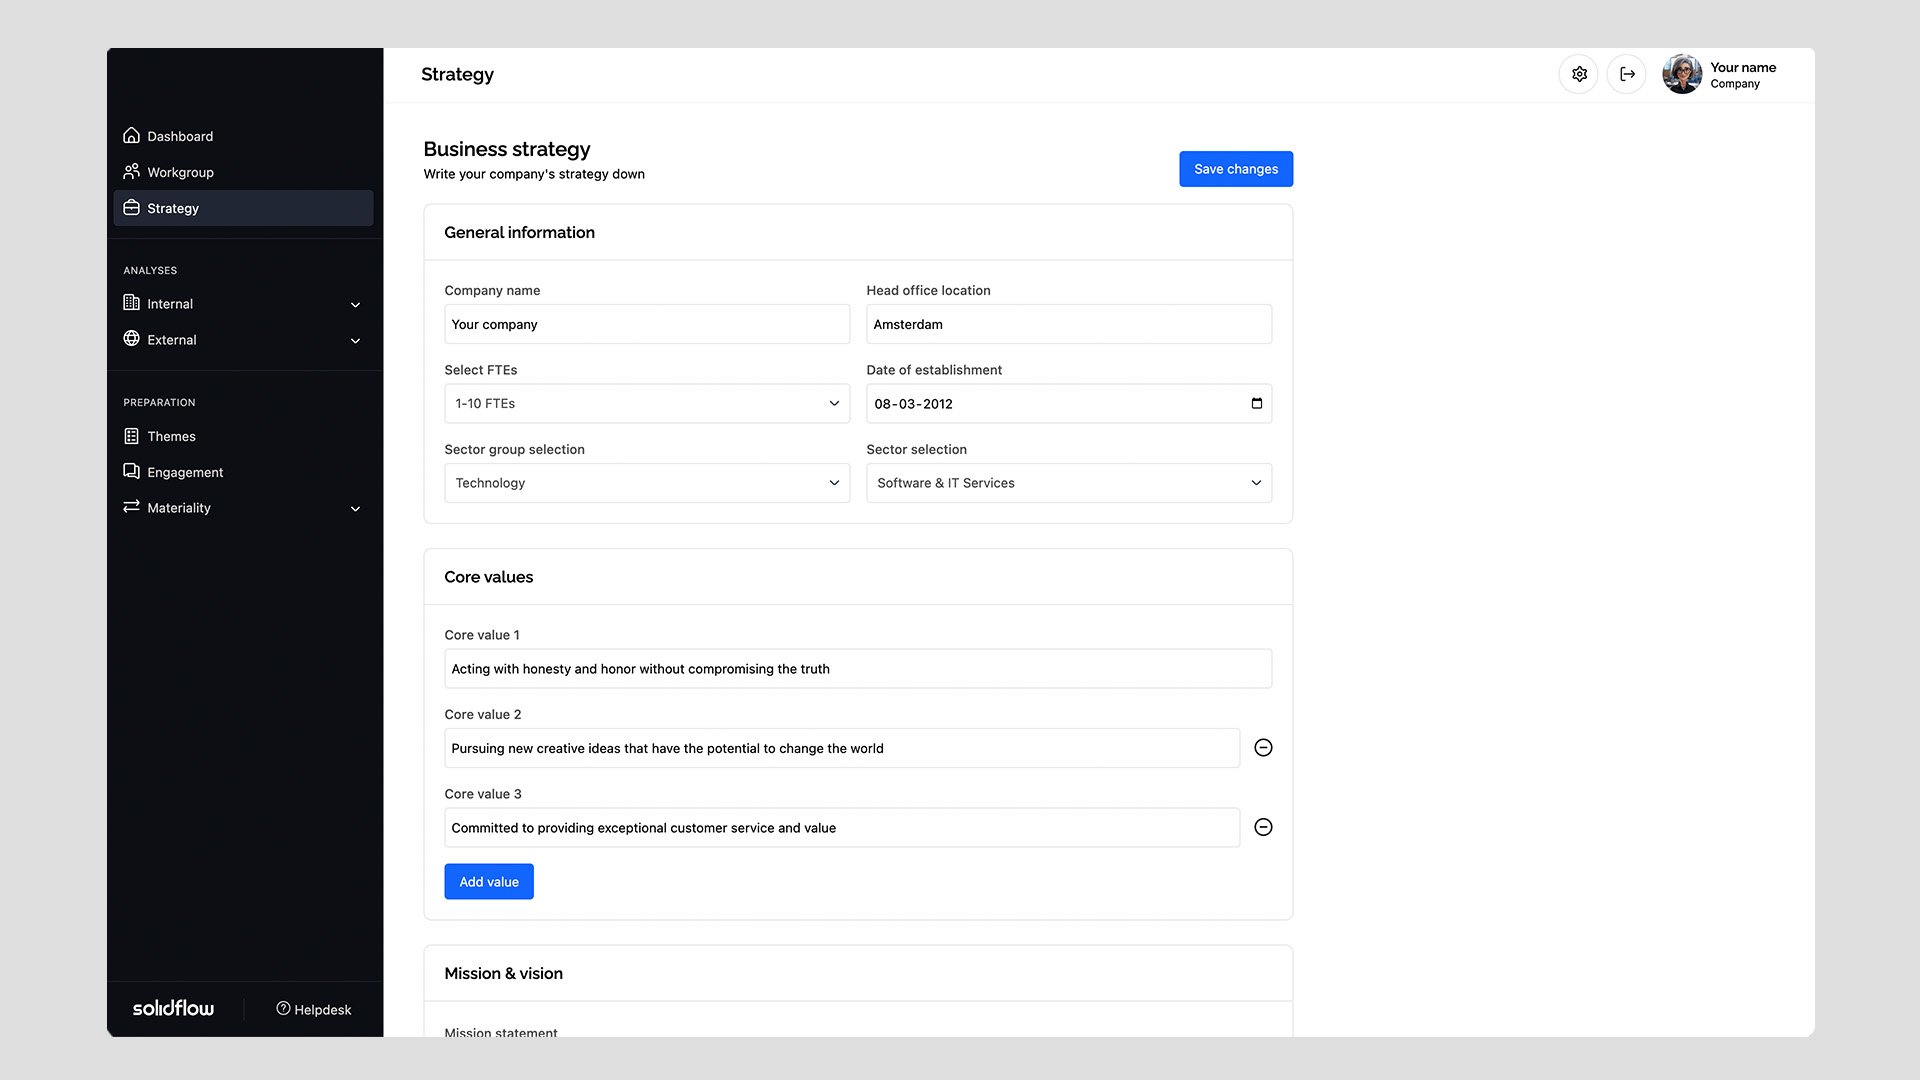Open the Sector group selection dropdown
The height and width of the screenshot is (1080, 1920).
click(647, 483)
